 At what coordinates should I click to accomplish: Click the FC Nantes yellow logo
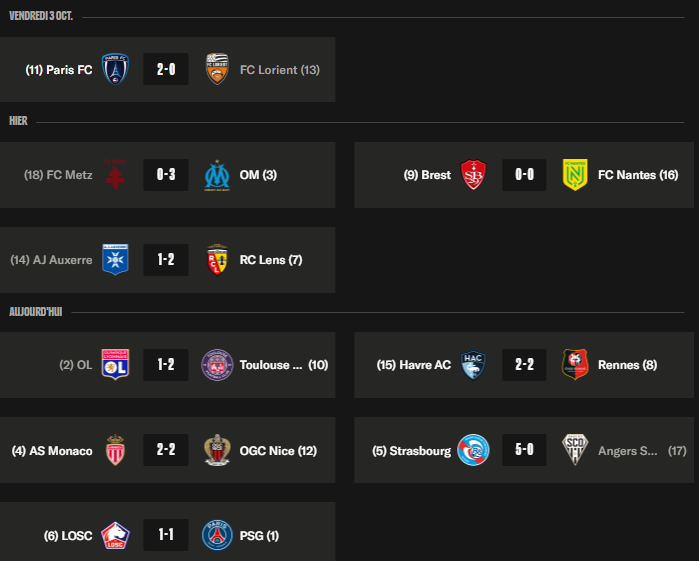pyautogui.click(x=575, y=175)
